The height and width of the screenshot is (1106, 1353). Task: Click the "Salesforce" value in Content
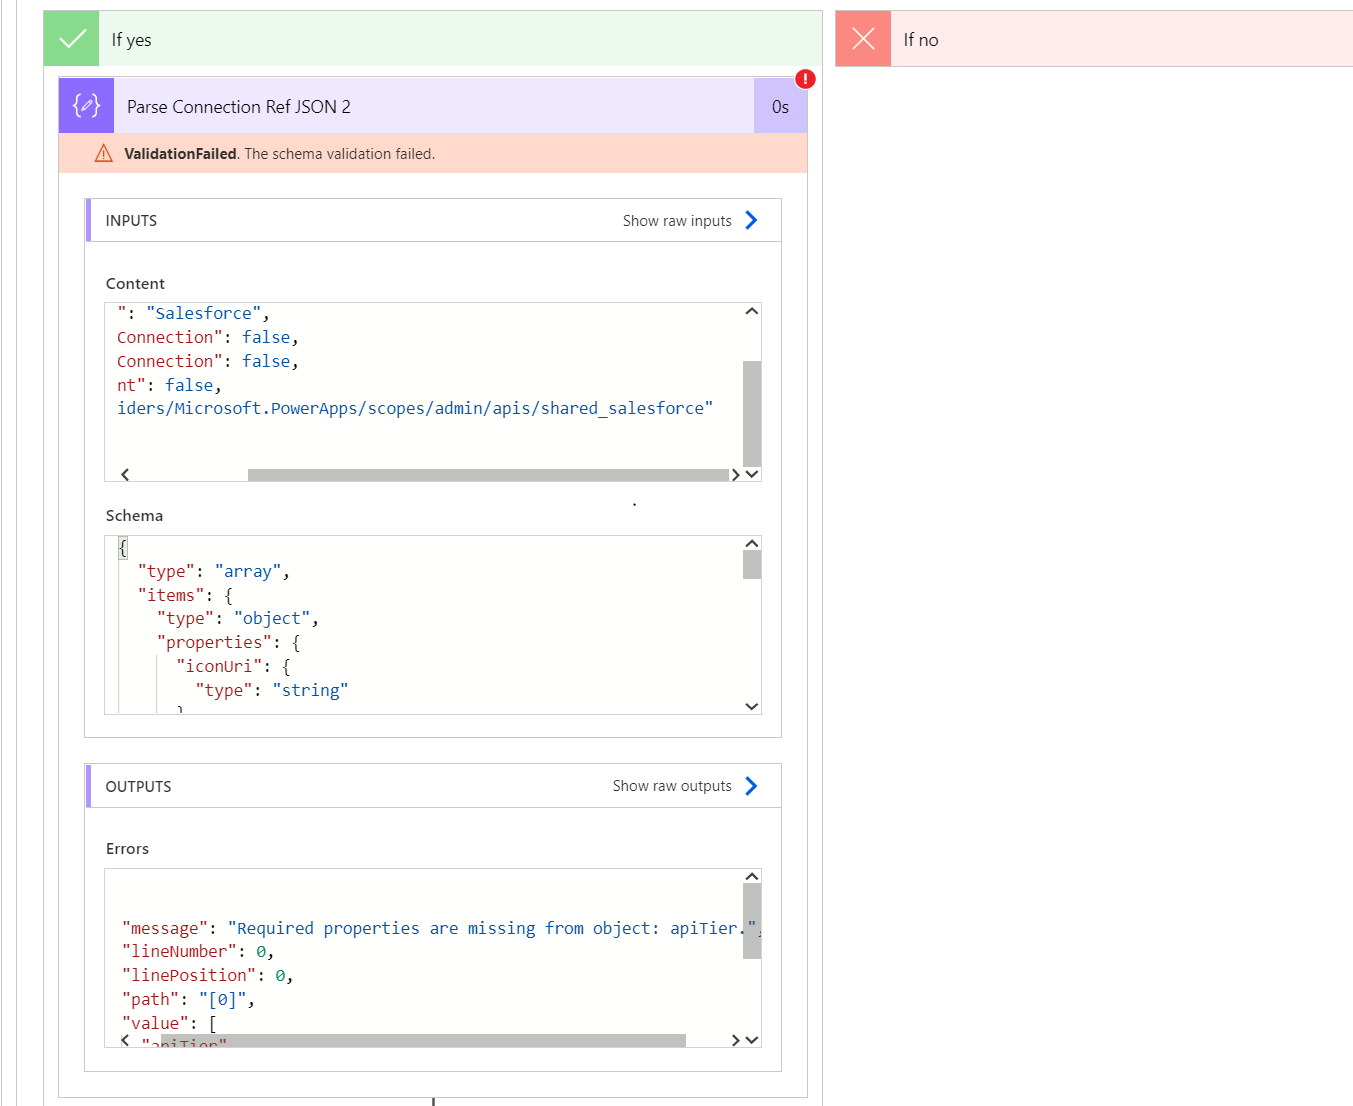coord(204,314)
